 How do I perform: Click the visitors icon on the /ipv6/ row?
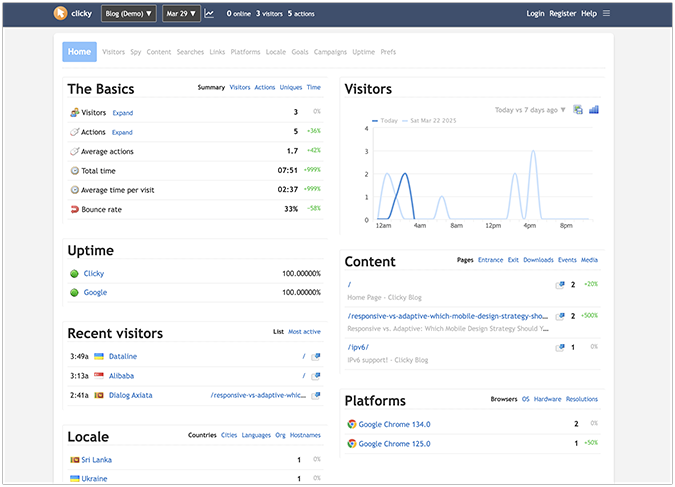[x=560, y=347]
